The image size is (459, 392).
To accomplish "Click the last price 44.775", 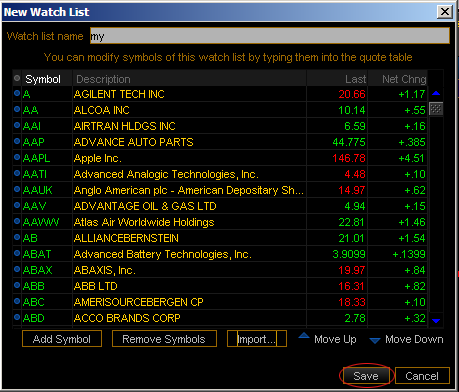I will (x=349, y=142).
